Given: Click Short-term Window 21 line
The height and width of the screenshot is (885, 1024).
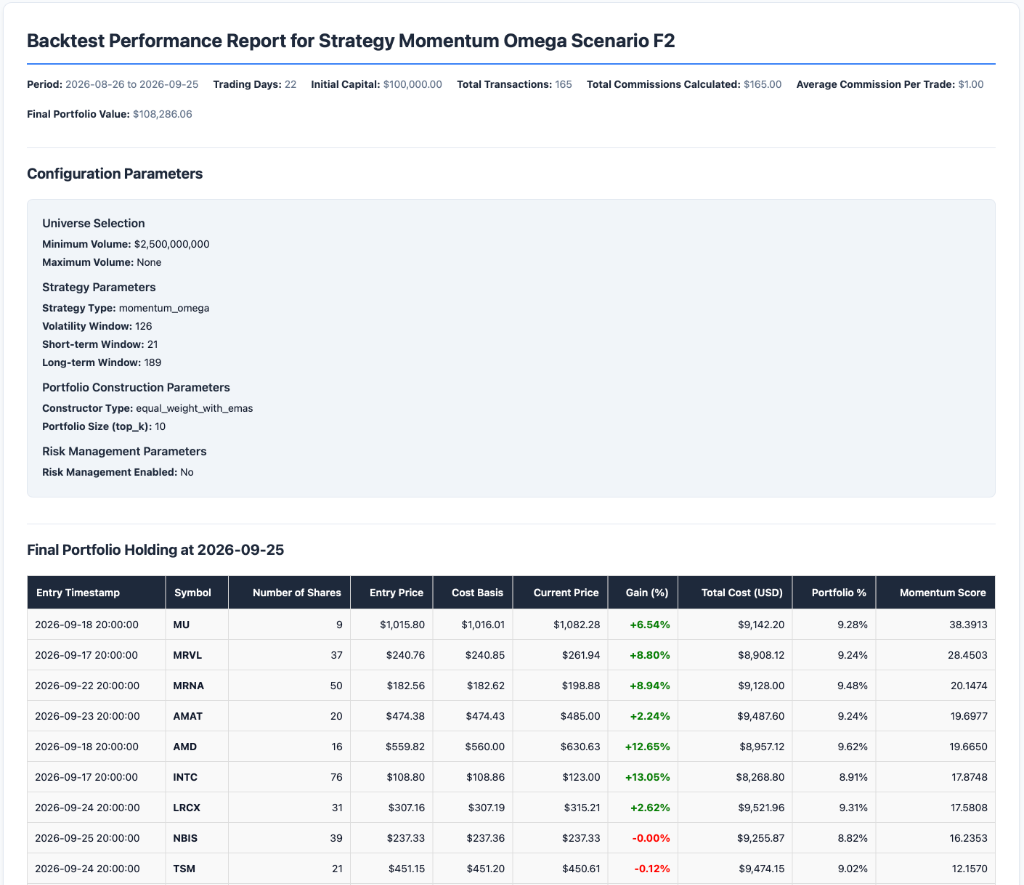Looking at the screenshot, I should pos(100,345).
